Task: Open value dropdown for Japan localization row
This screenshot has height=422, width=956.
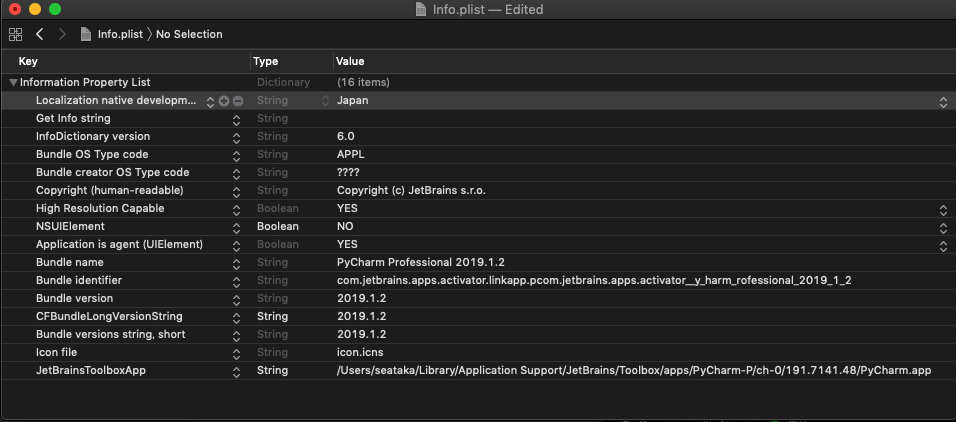Action: coord(943,102)
